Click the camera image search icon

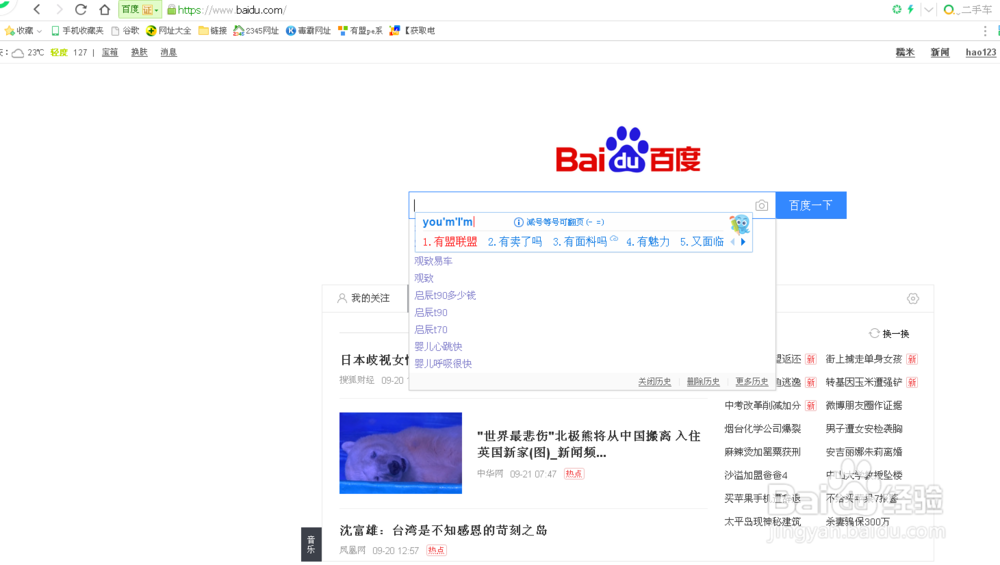761,205
